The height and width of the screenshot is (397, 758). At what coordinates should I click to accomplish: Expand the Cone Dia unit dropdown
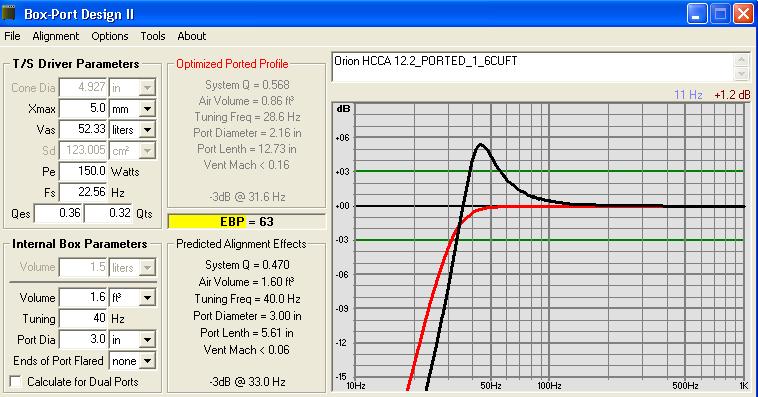(x=147, y=88)
